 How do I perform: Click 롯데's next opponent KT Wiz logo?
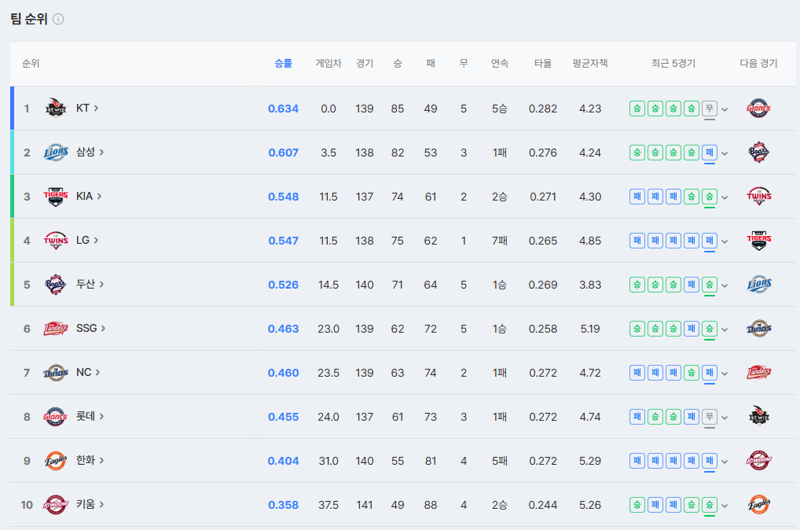pos(759,416)
